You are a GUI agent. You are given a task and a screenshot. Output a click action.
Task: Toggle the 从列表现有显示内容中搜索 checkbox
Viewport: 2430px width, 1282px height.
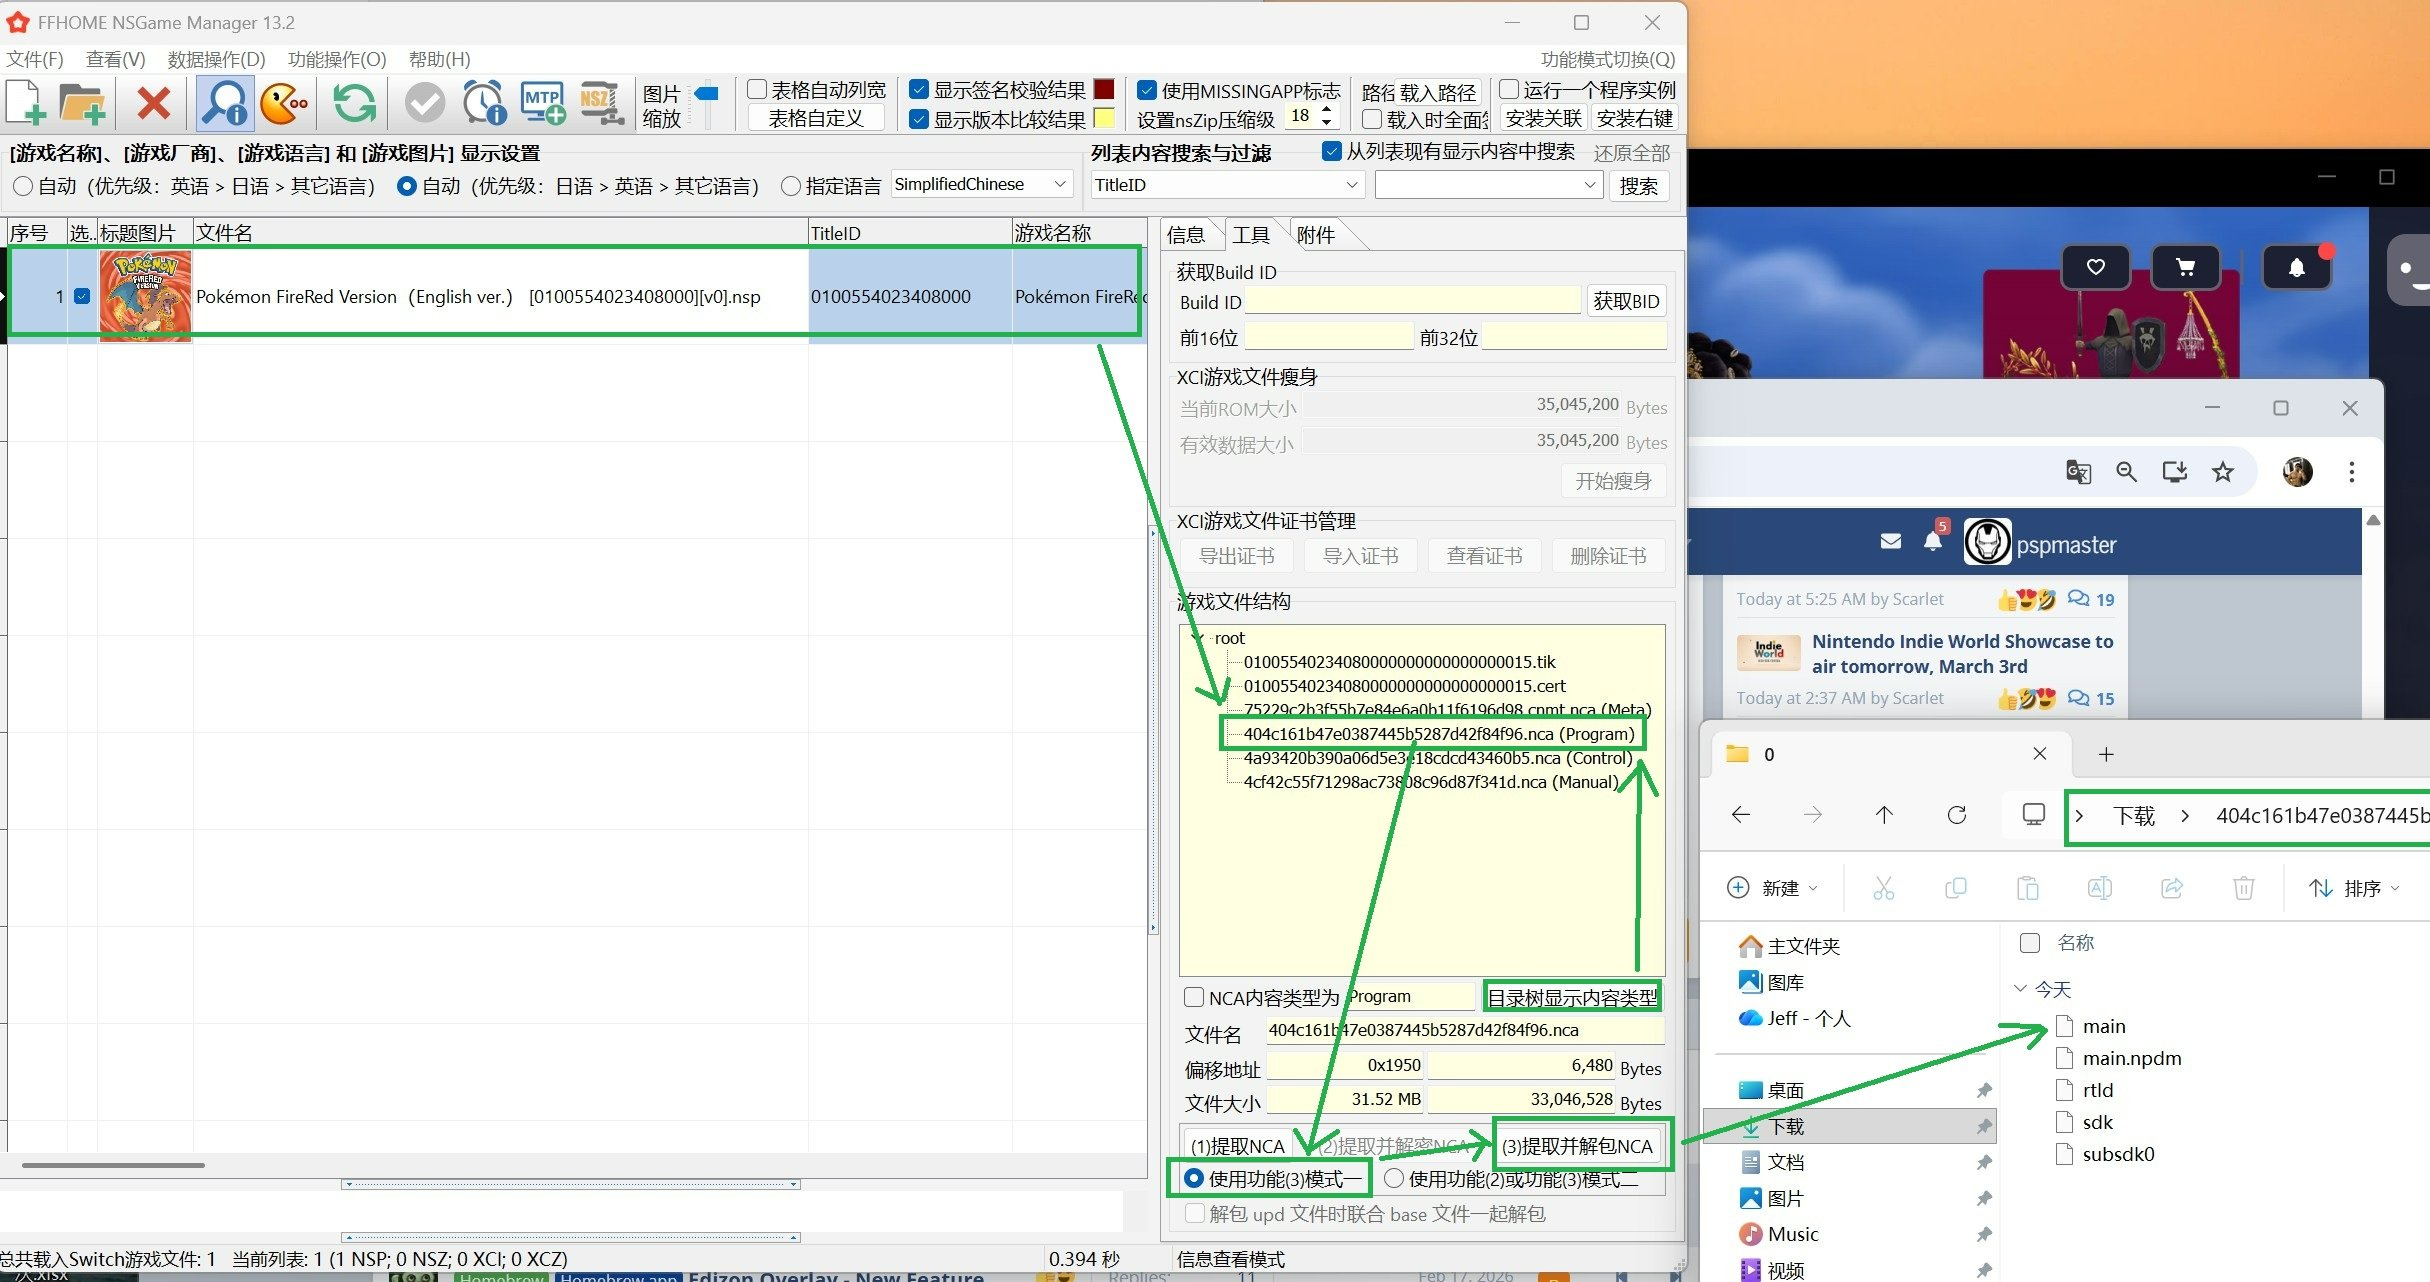[x=1331, y=151]
